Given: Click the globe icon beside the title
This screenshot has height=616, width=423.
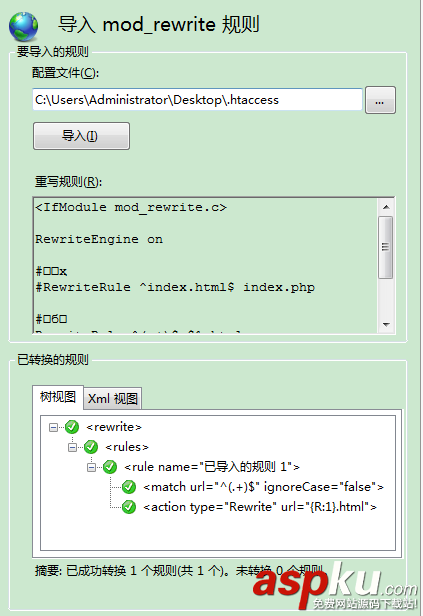Looking at the screenshot, I should (24, 26).
